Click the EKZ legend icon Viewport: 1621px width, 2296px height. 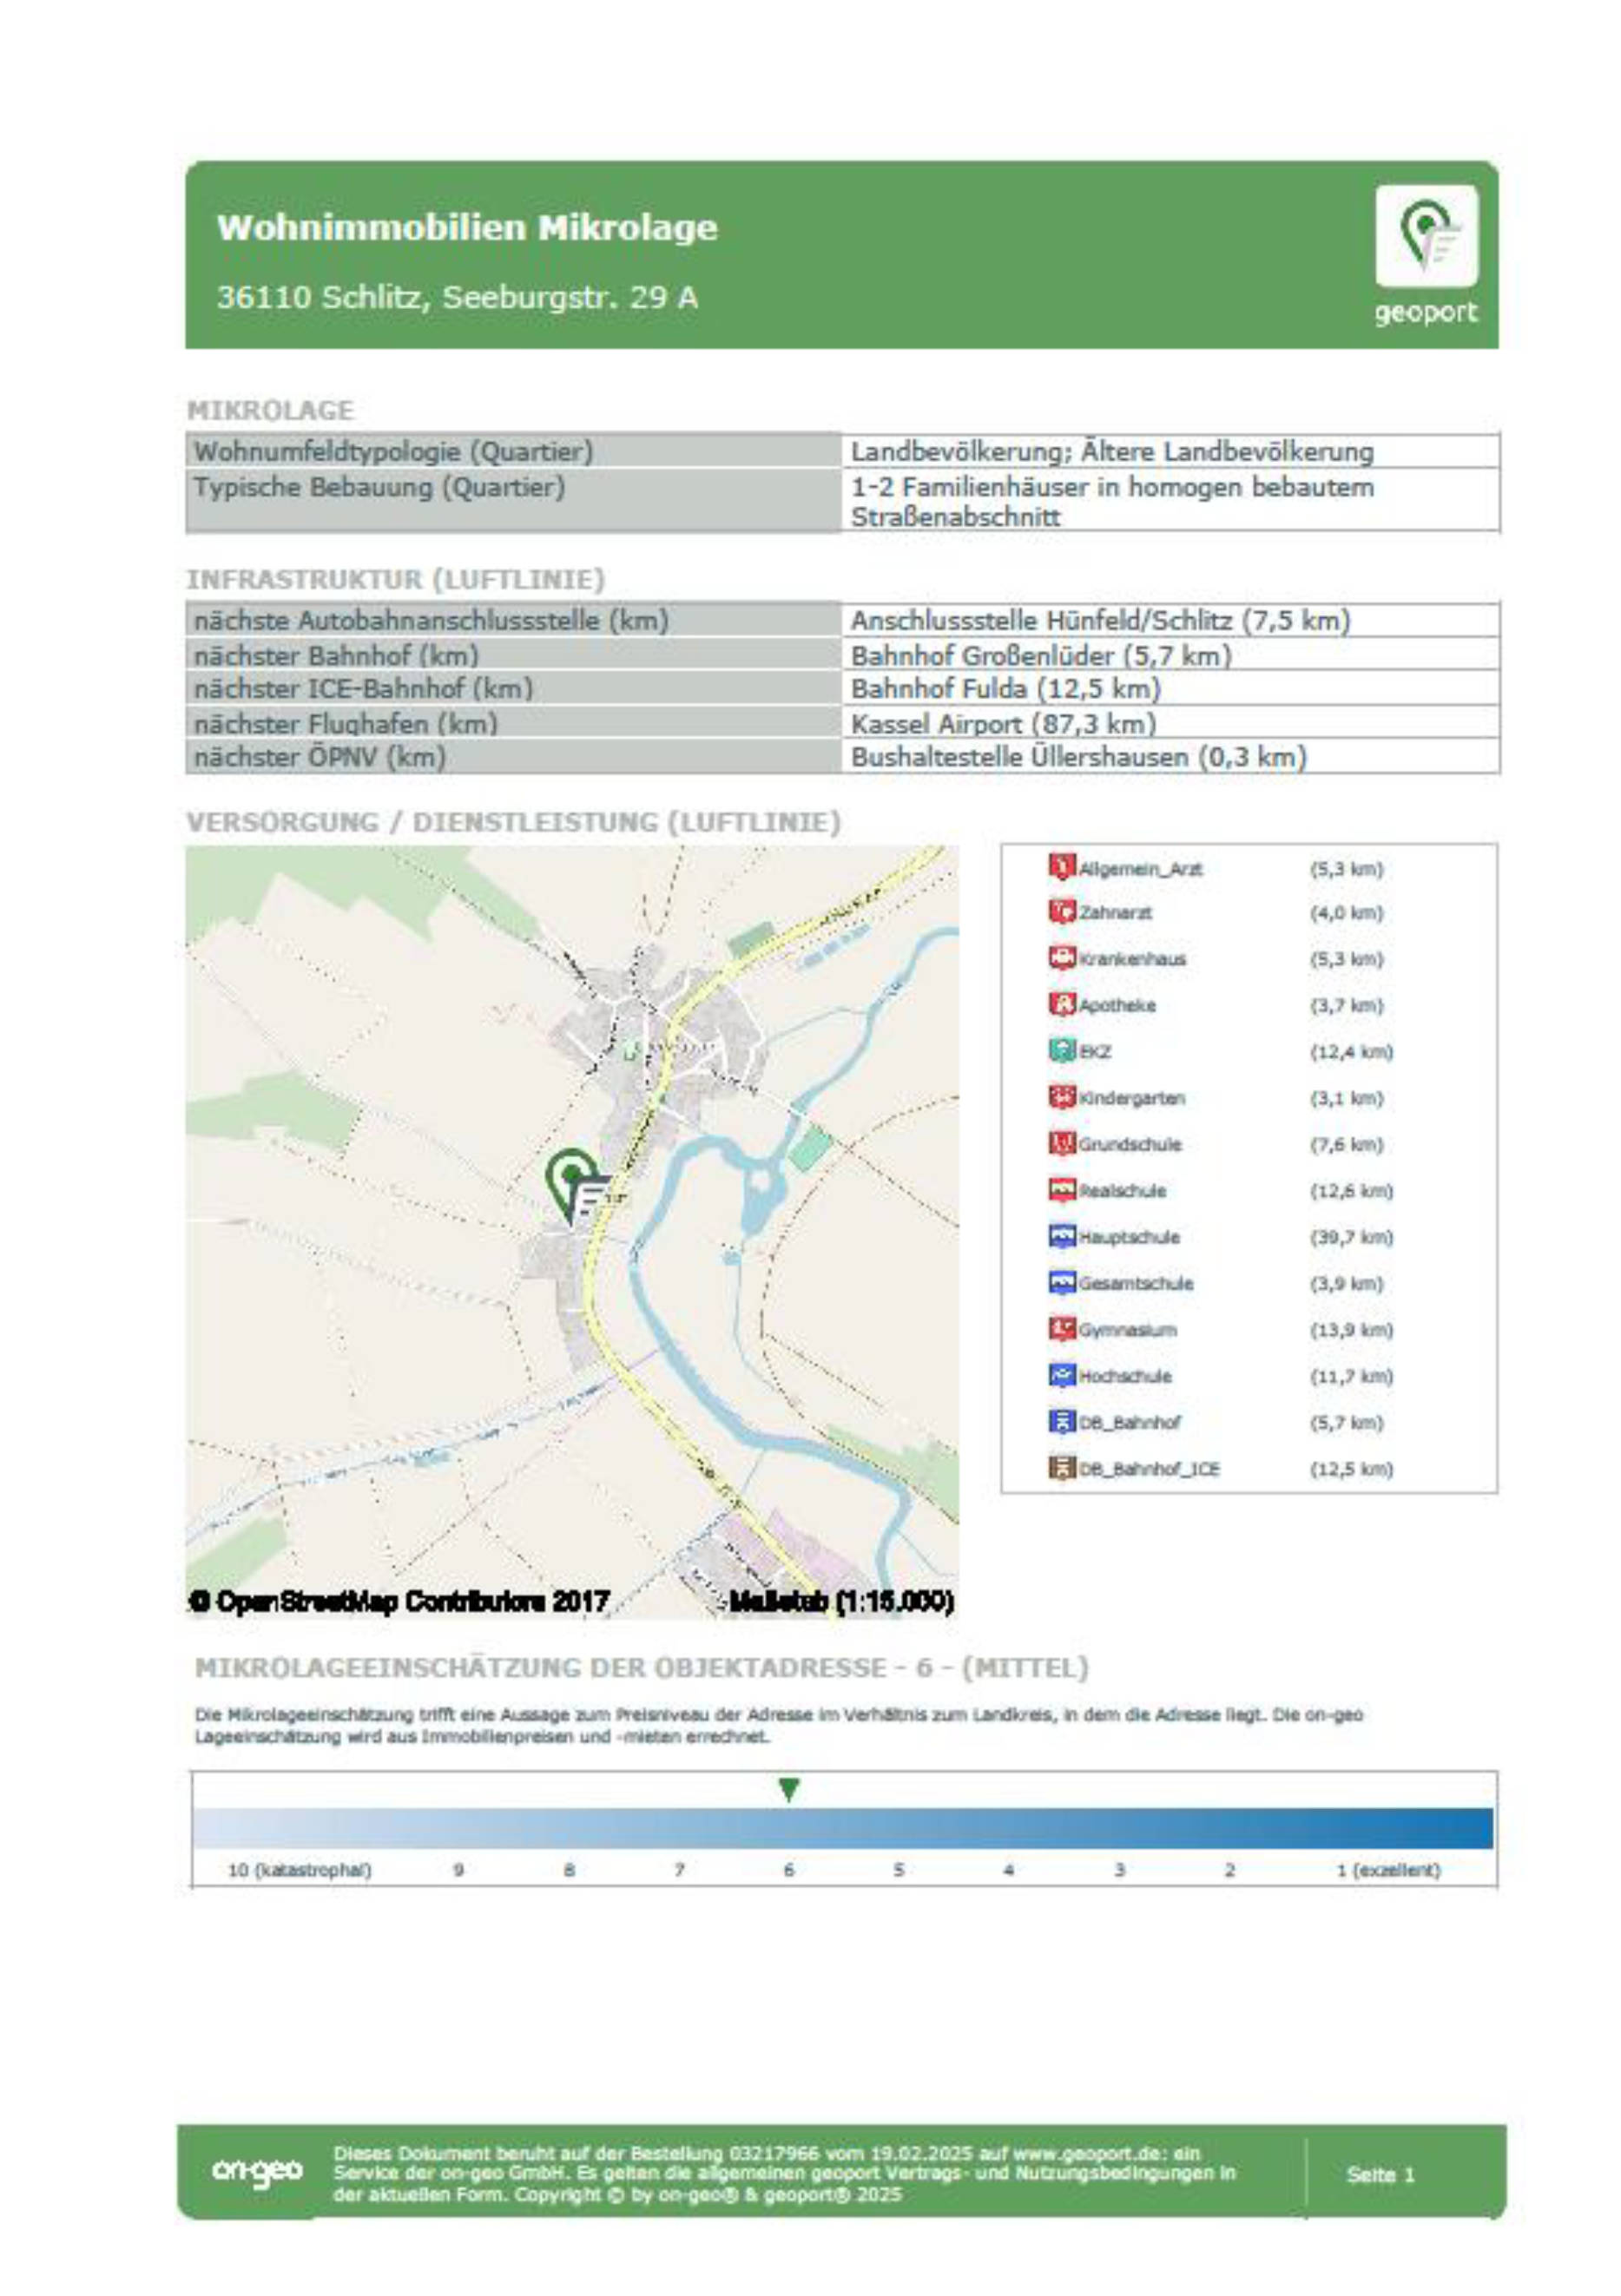(x=1060, y=1051)
